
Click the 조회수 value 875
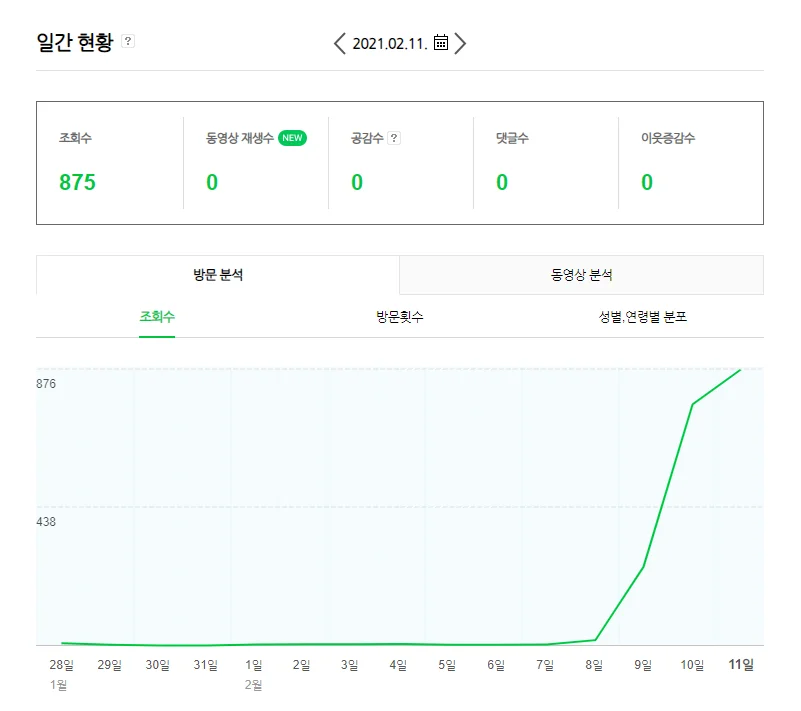tap(78, 182)
